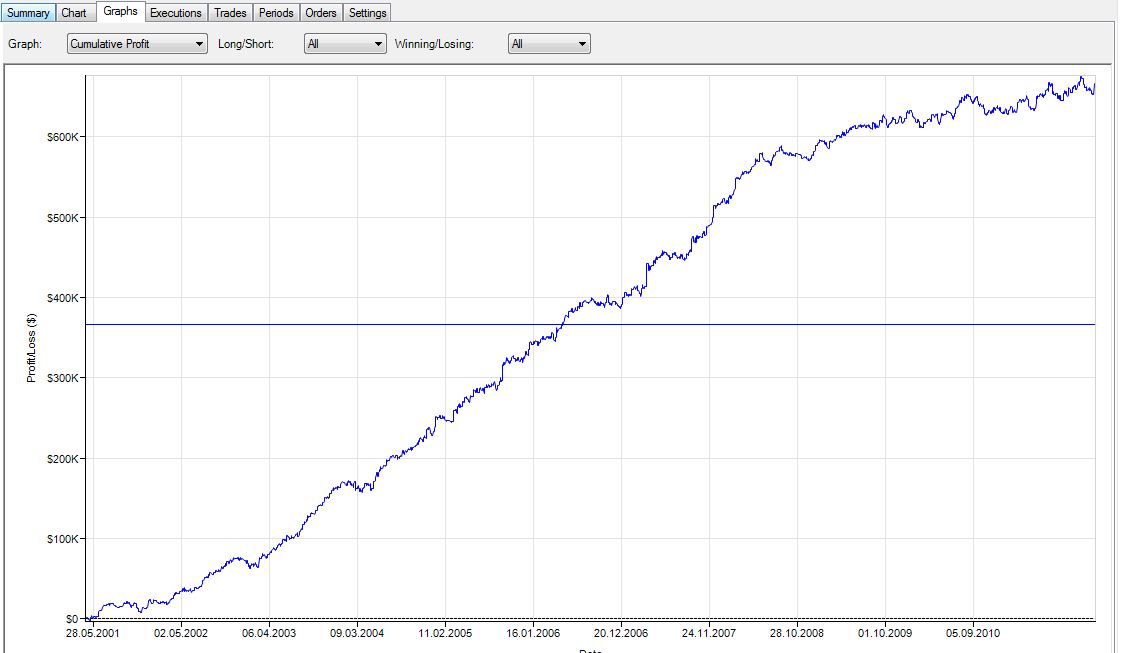Click the $600K y-axis label
This screenshot has height=653, width=1121.
[62, 137]
